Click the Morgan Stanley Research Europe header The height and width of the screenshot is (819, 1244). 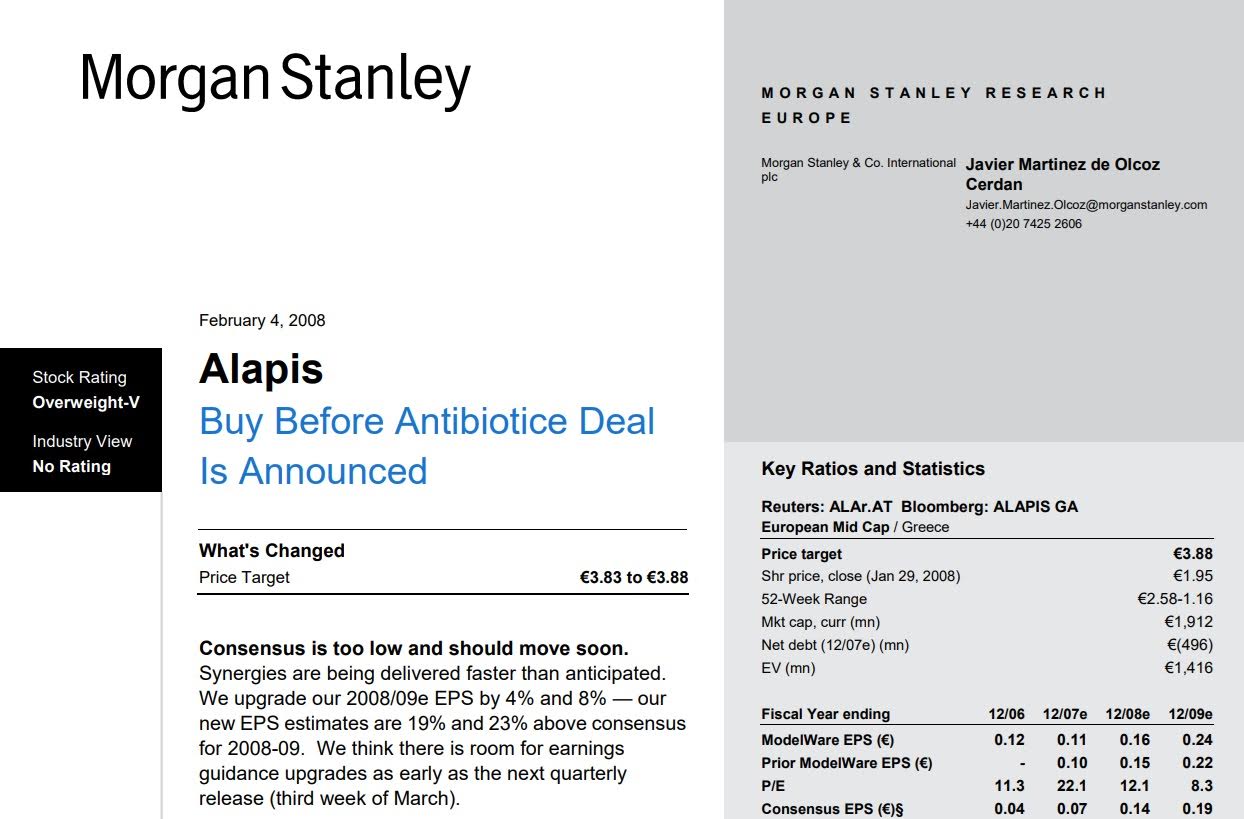[x=934, y=104]
